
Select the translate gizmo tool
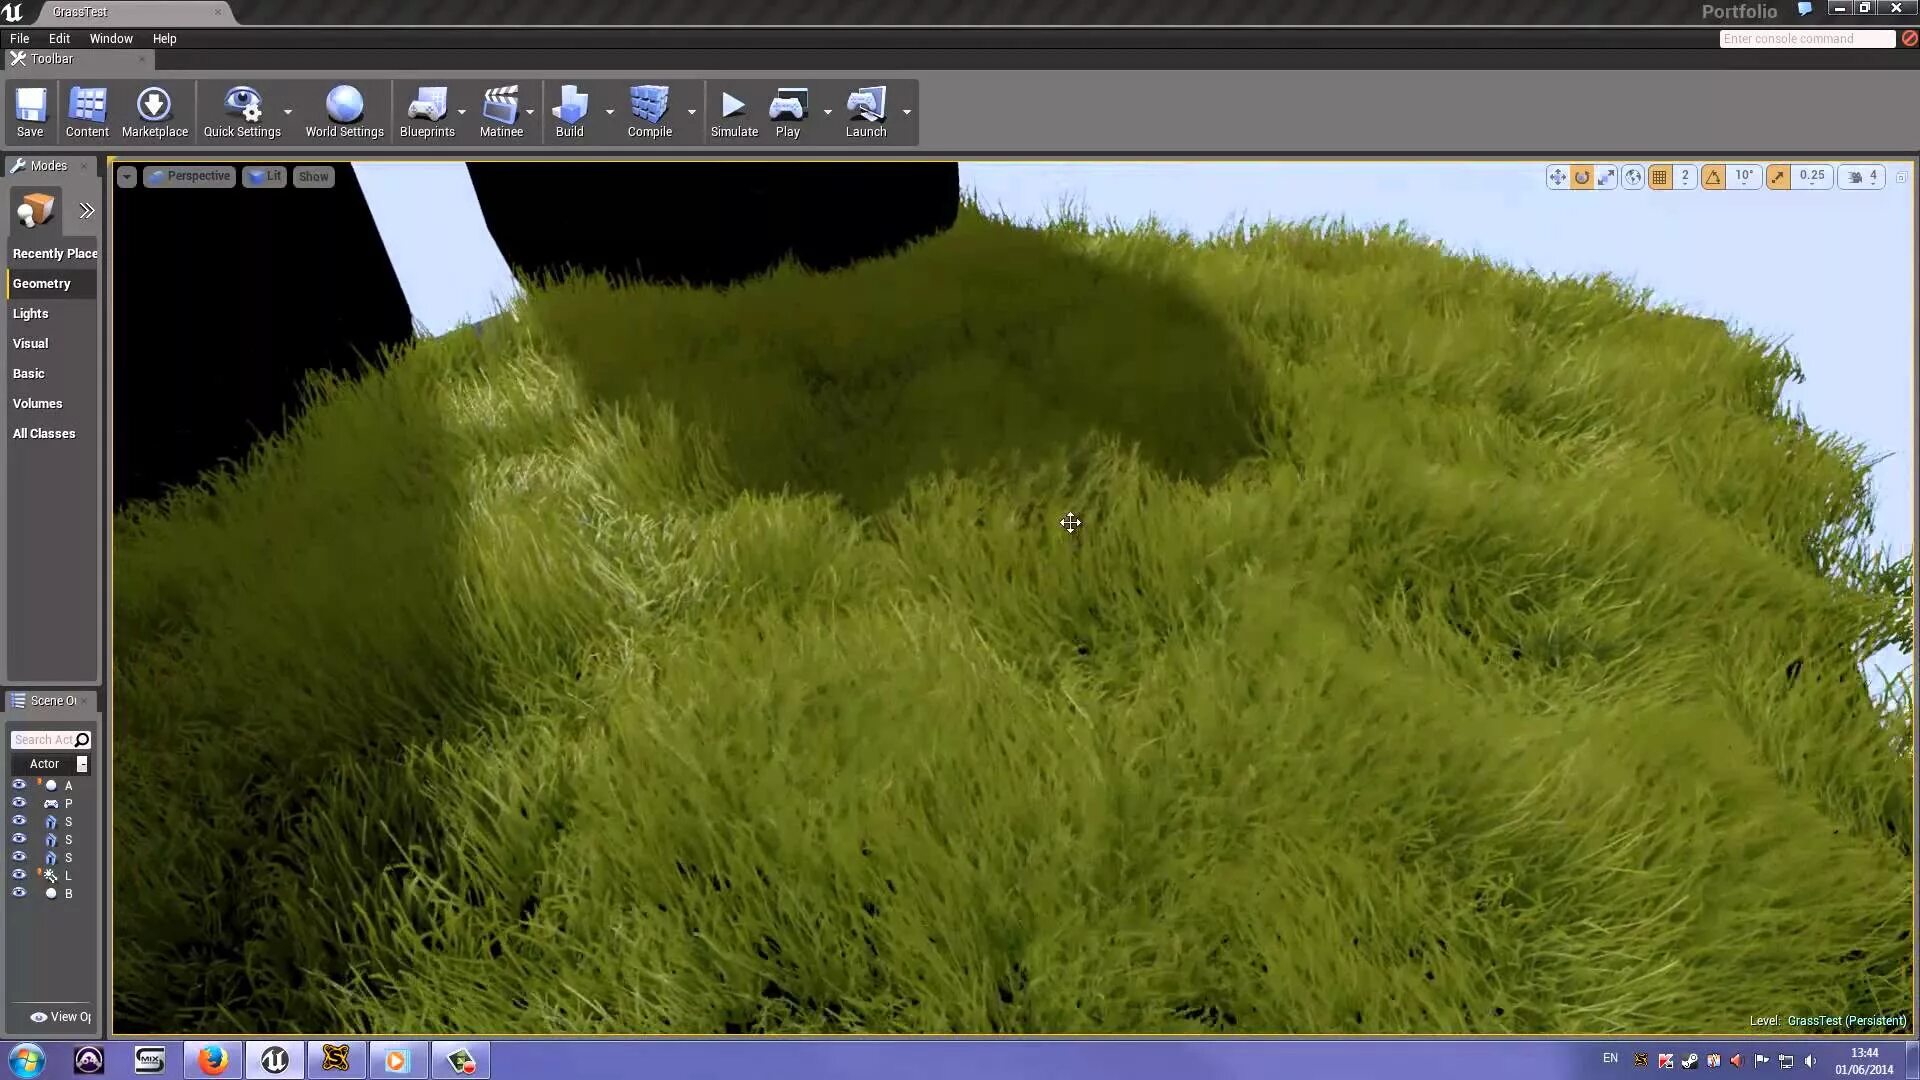(x=1557, y=177)
